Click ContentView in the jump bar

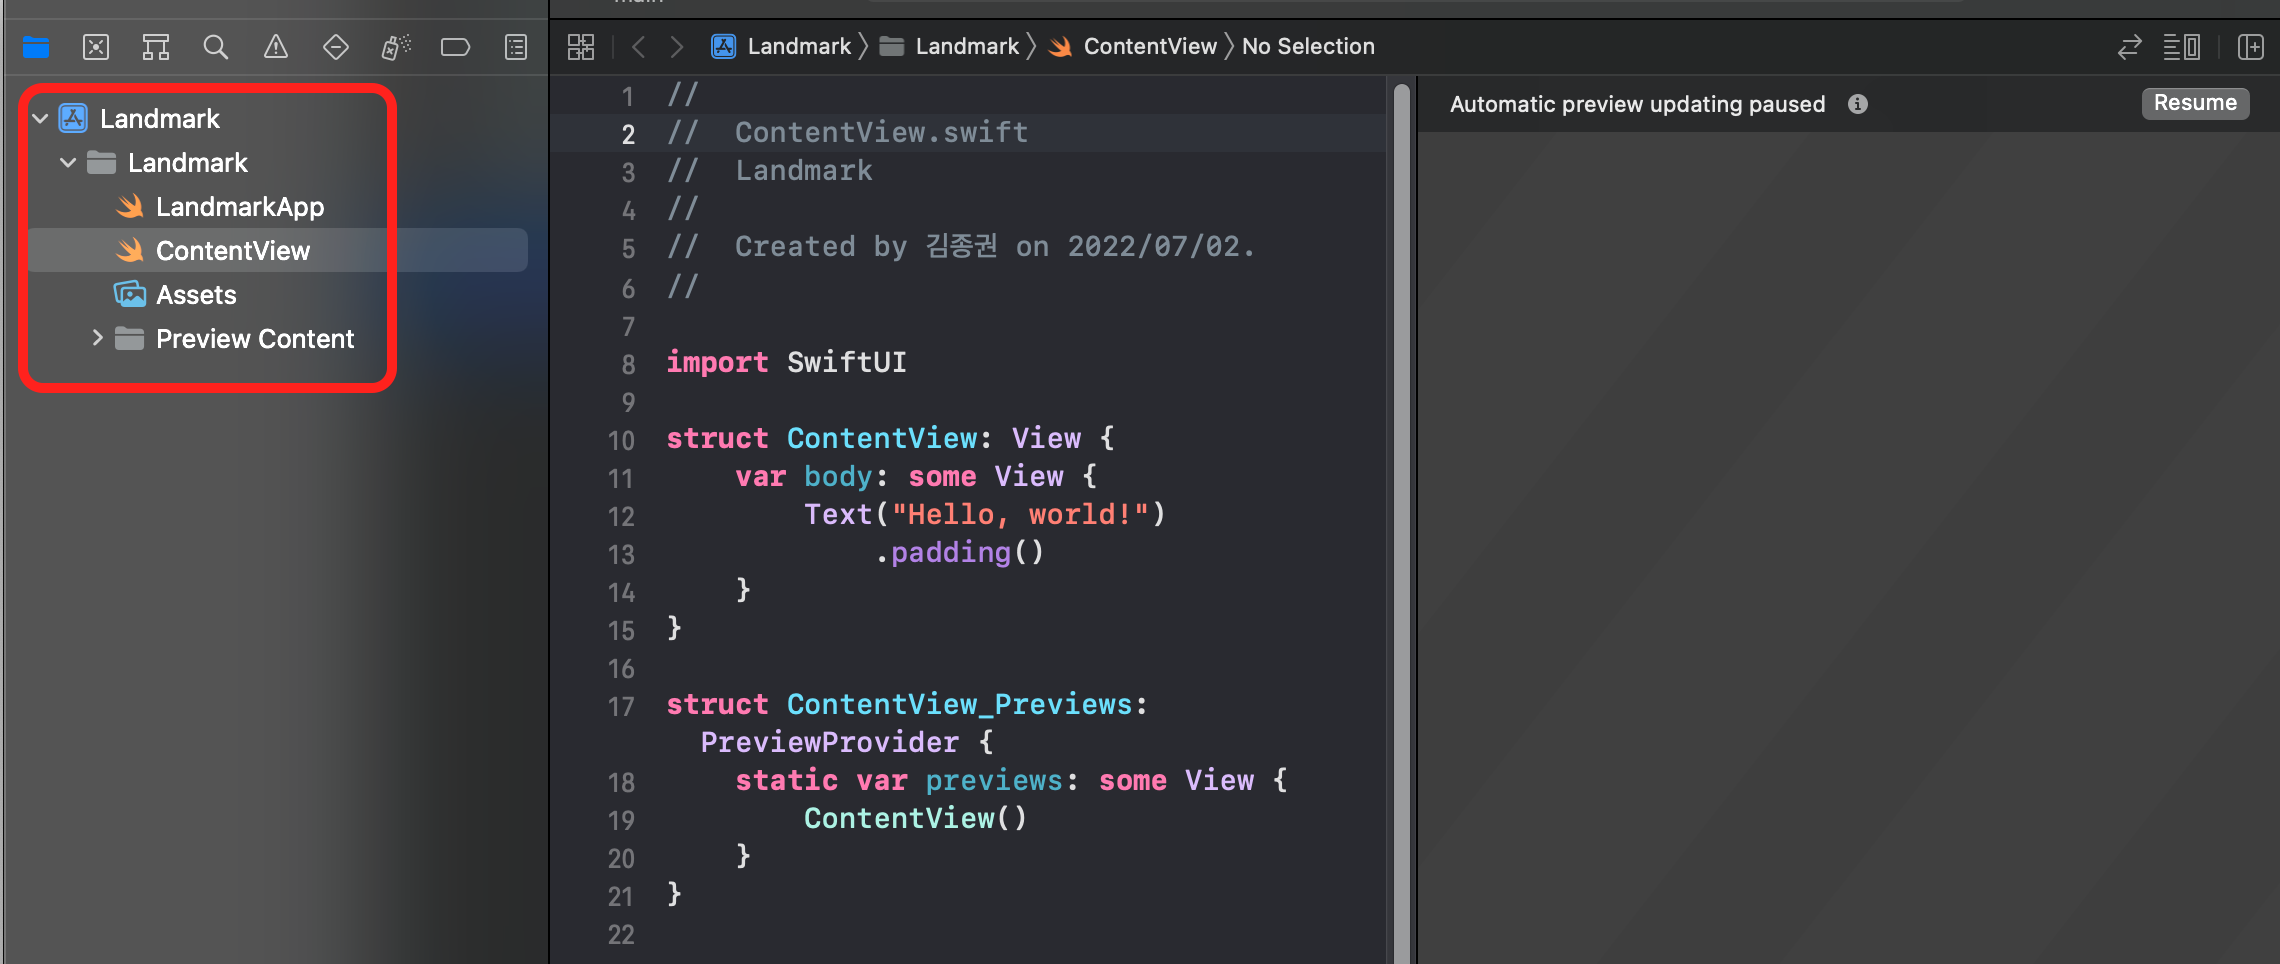pyautogui.click(x=1132, y=47)
